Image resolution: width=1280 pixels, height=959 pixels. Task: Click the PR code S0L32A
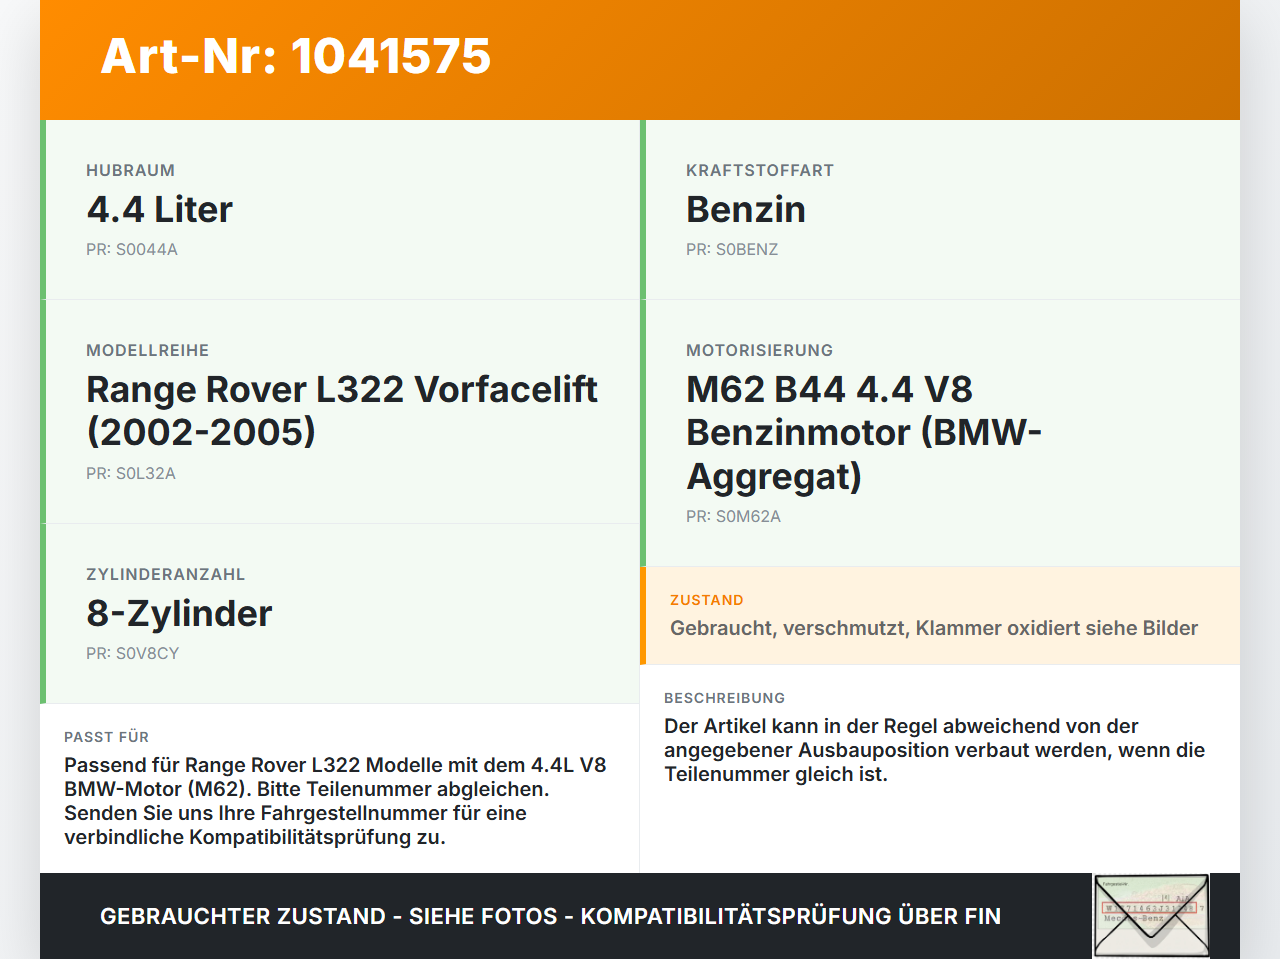pyautogui.click(x=131, y=473)
